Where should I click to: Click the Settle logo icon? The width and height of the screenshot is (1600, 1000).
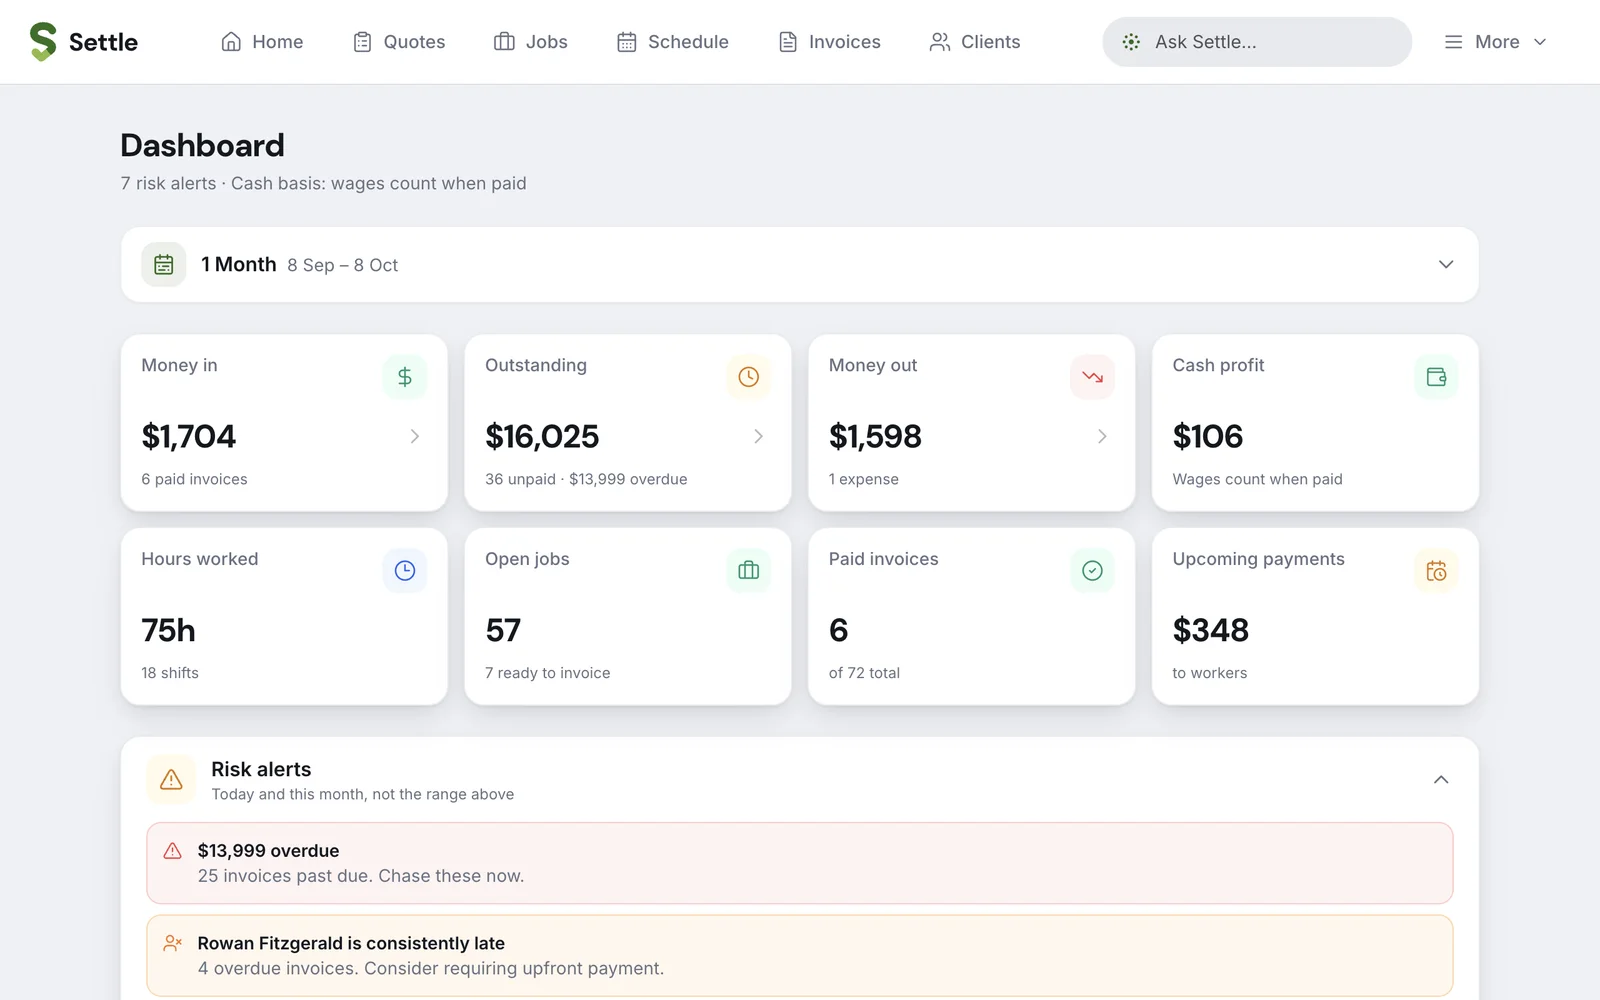(43, 42)
